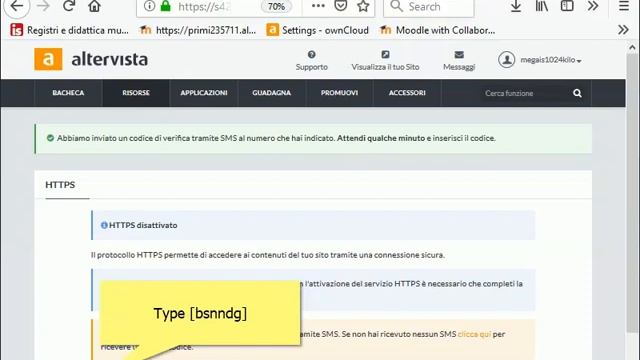Click the user avatar icon
Viewport: 640px width, 360px height.
tap(506, 60)
